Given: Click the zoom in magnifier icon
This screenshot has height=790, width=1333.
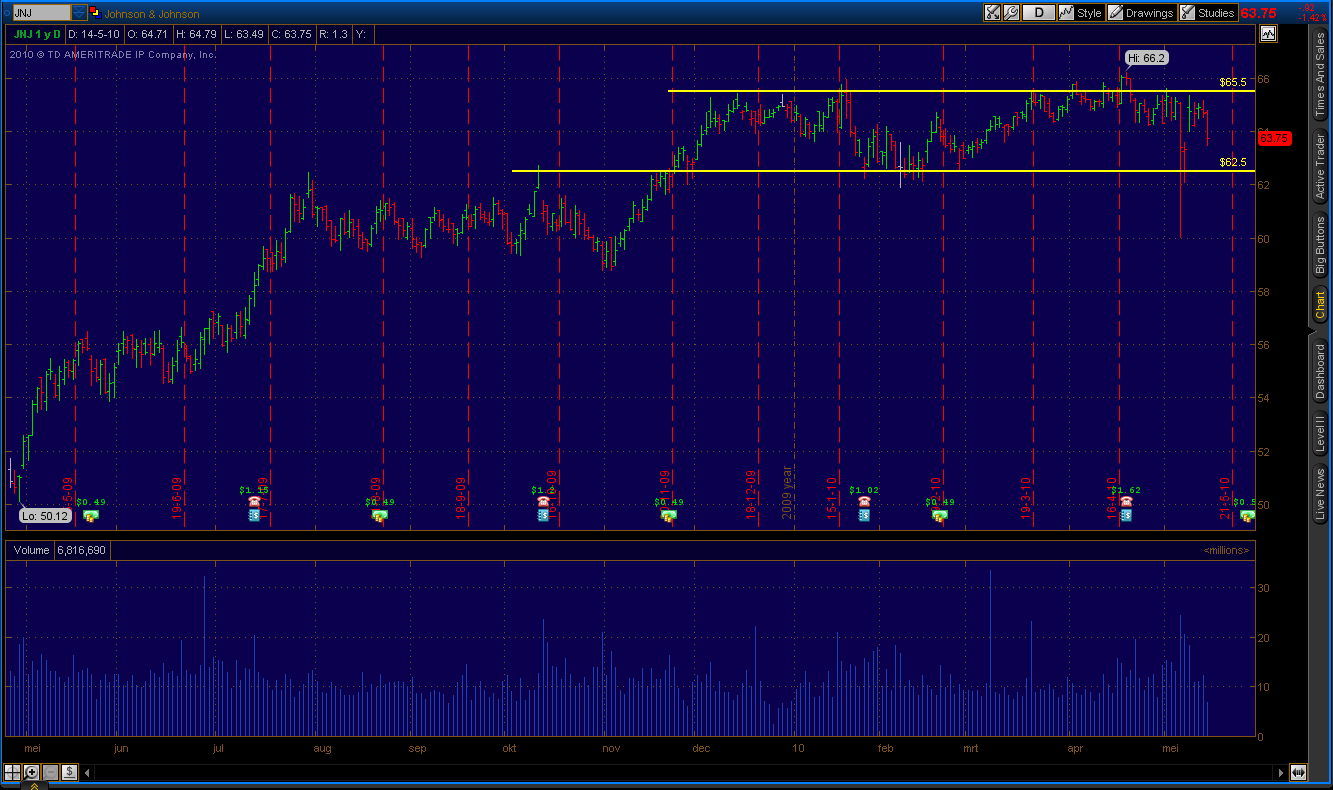Looking at the screenshot, I should [x=31, y=772].
